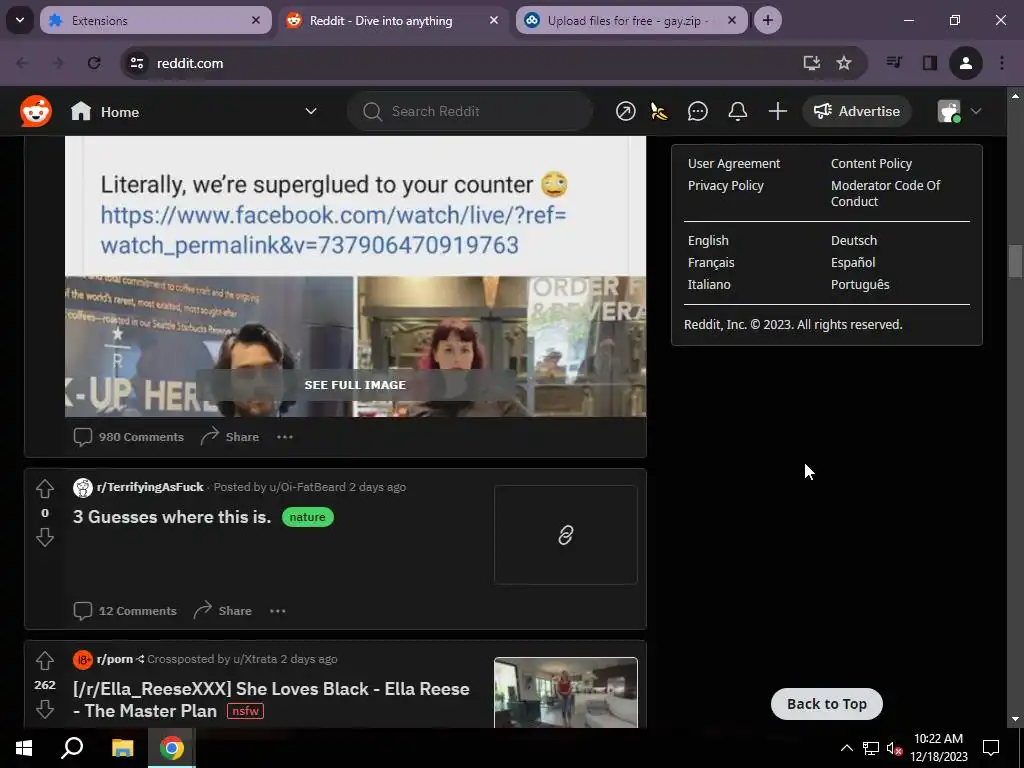This screenshot has height=768, width=1024.
Task: Click the banana Recap icon in header
Action: click(660, 112)
